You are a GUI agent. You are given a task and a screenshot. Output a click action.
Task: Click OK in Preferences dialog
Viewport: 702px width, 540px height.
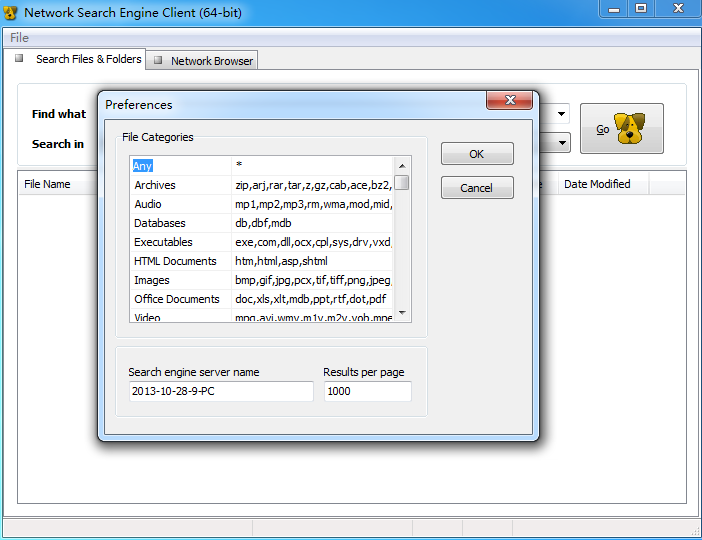[x=477, y=154]
